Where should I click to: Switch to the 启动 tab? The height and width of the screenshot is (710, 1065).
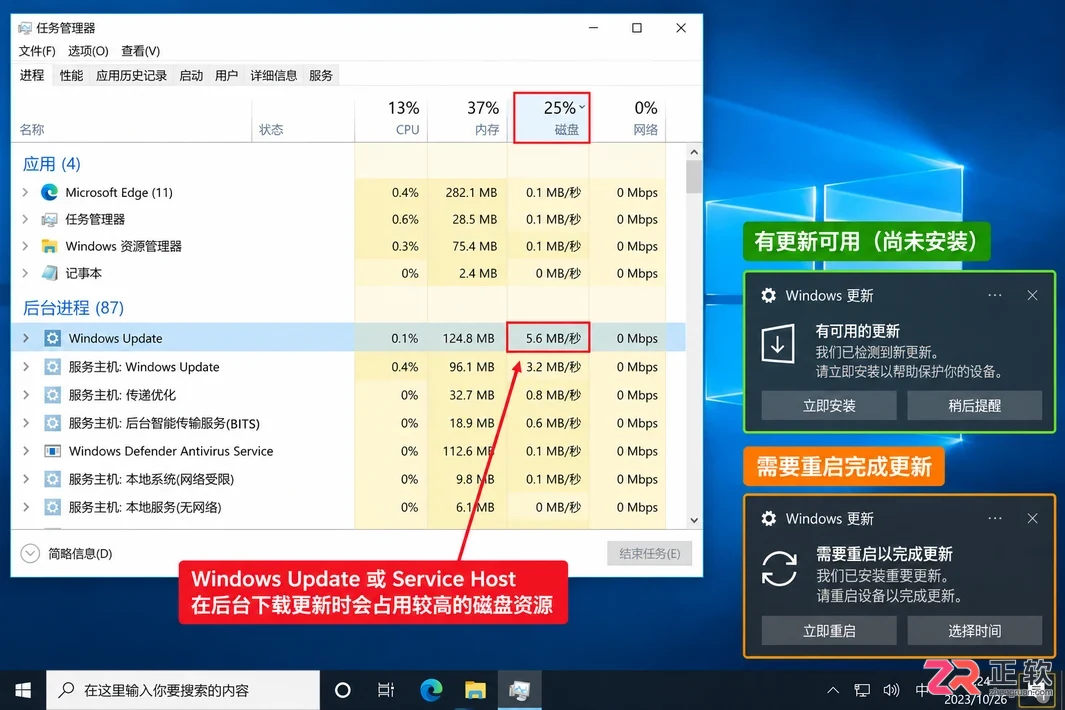coord(191,75)
